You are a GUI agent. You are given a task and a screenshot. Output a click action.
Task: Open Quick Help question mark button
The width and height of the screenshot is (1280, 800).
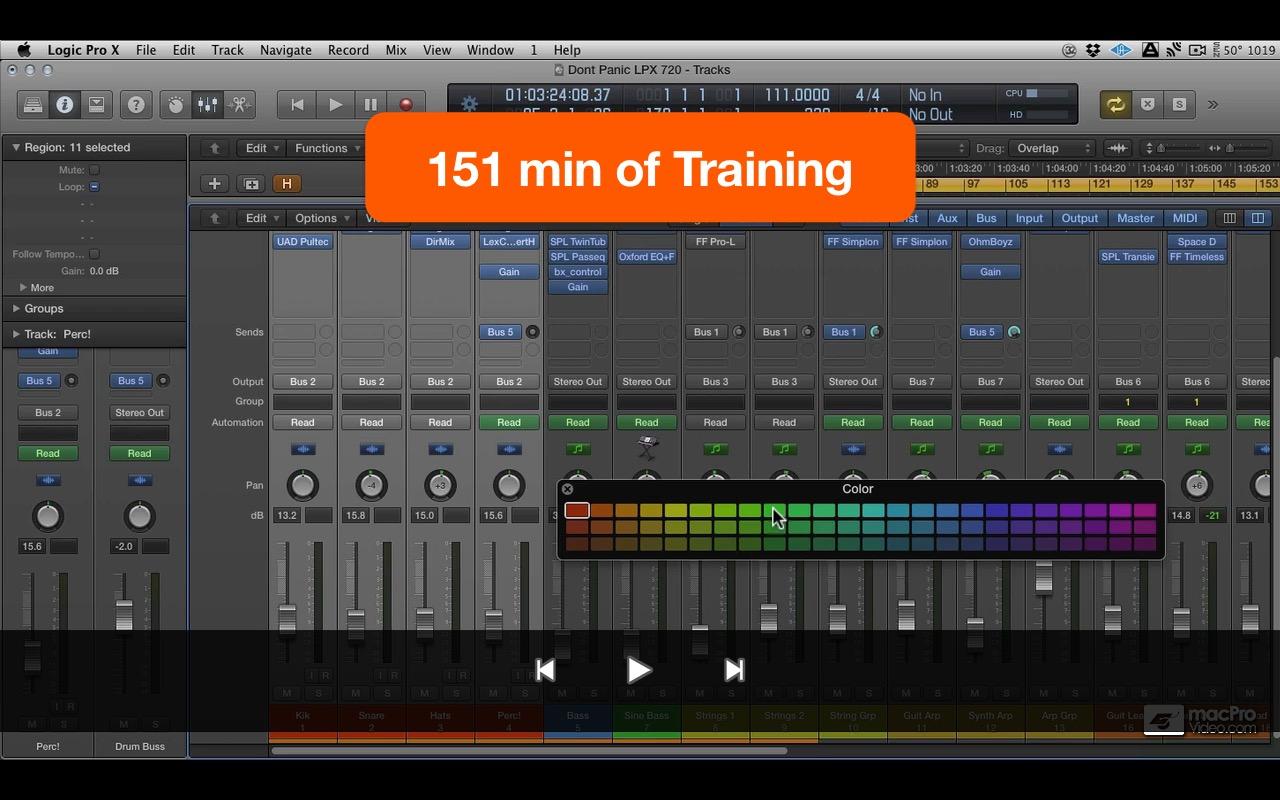(x=136, y=104)
